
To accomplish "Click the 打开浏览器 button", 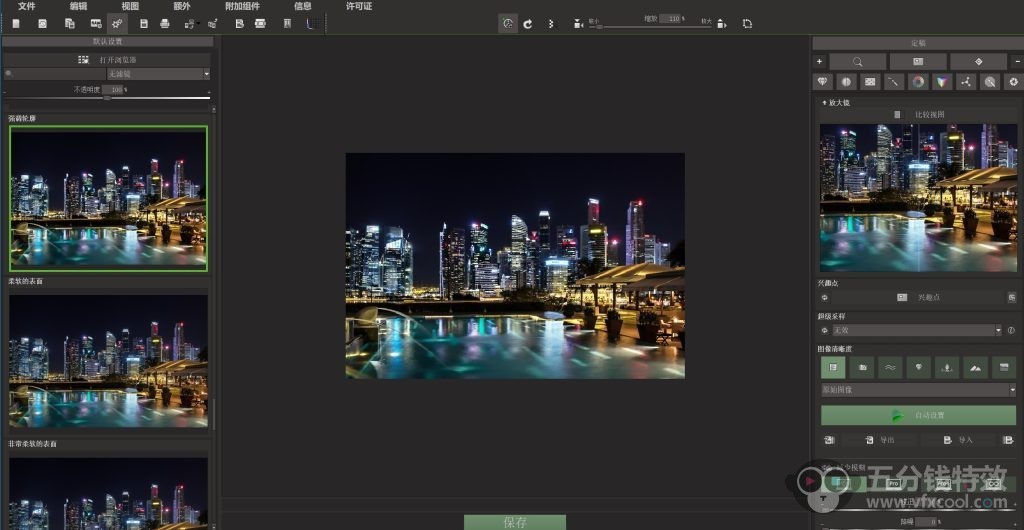I will click(108, 59).
